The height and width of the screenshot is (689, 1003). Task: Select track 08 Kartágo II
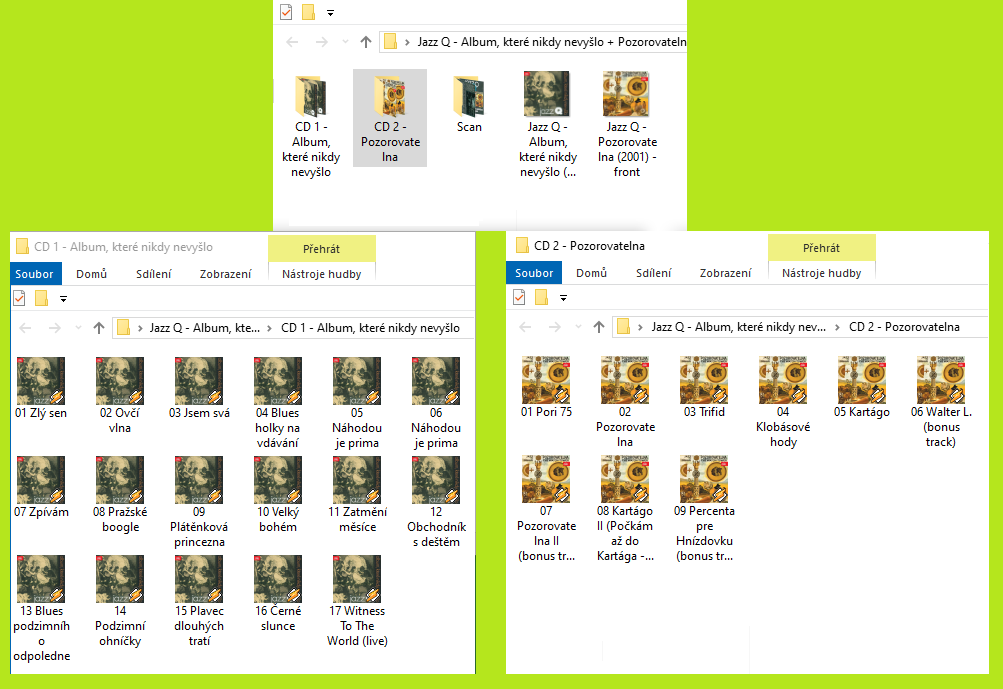[625, 509]
